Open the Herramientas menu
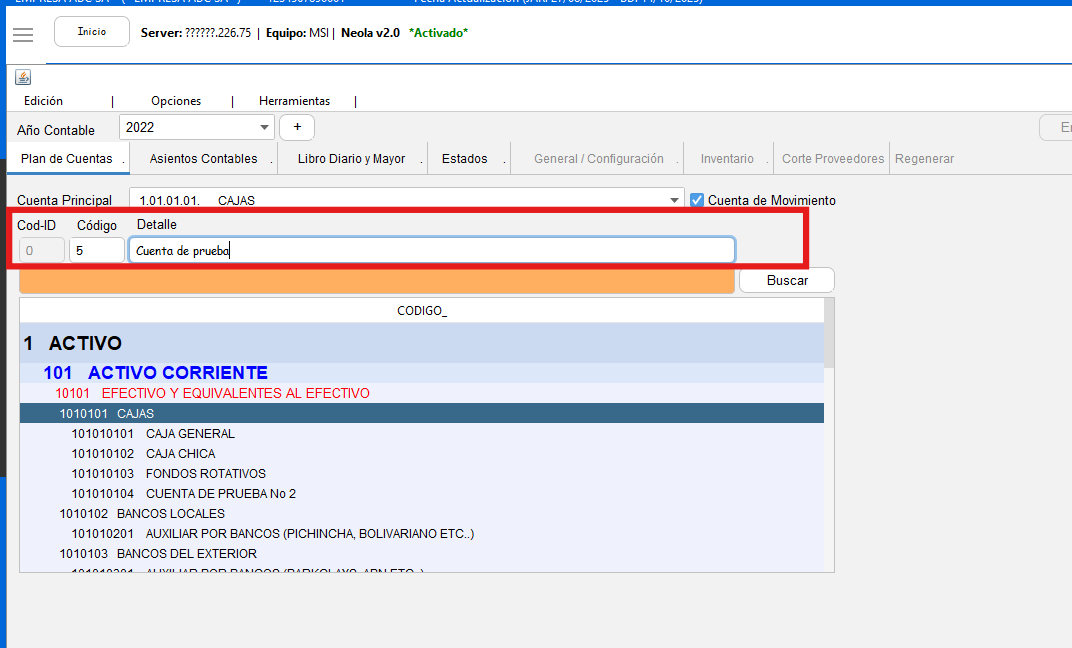This screenshot has height=648, width=1072. pyautogui.click(x=294, y=101)
